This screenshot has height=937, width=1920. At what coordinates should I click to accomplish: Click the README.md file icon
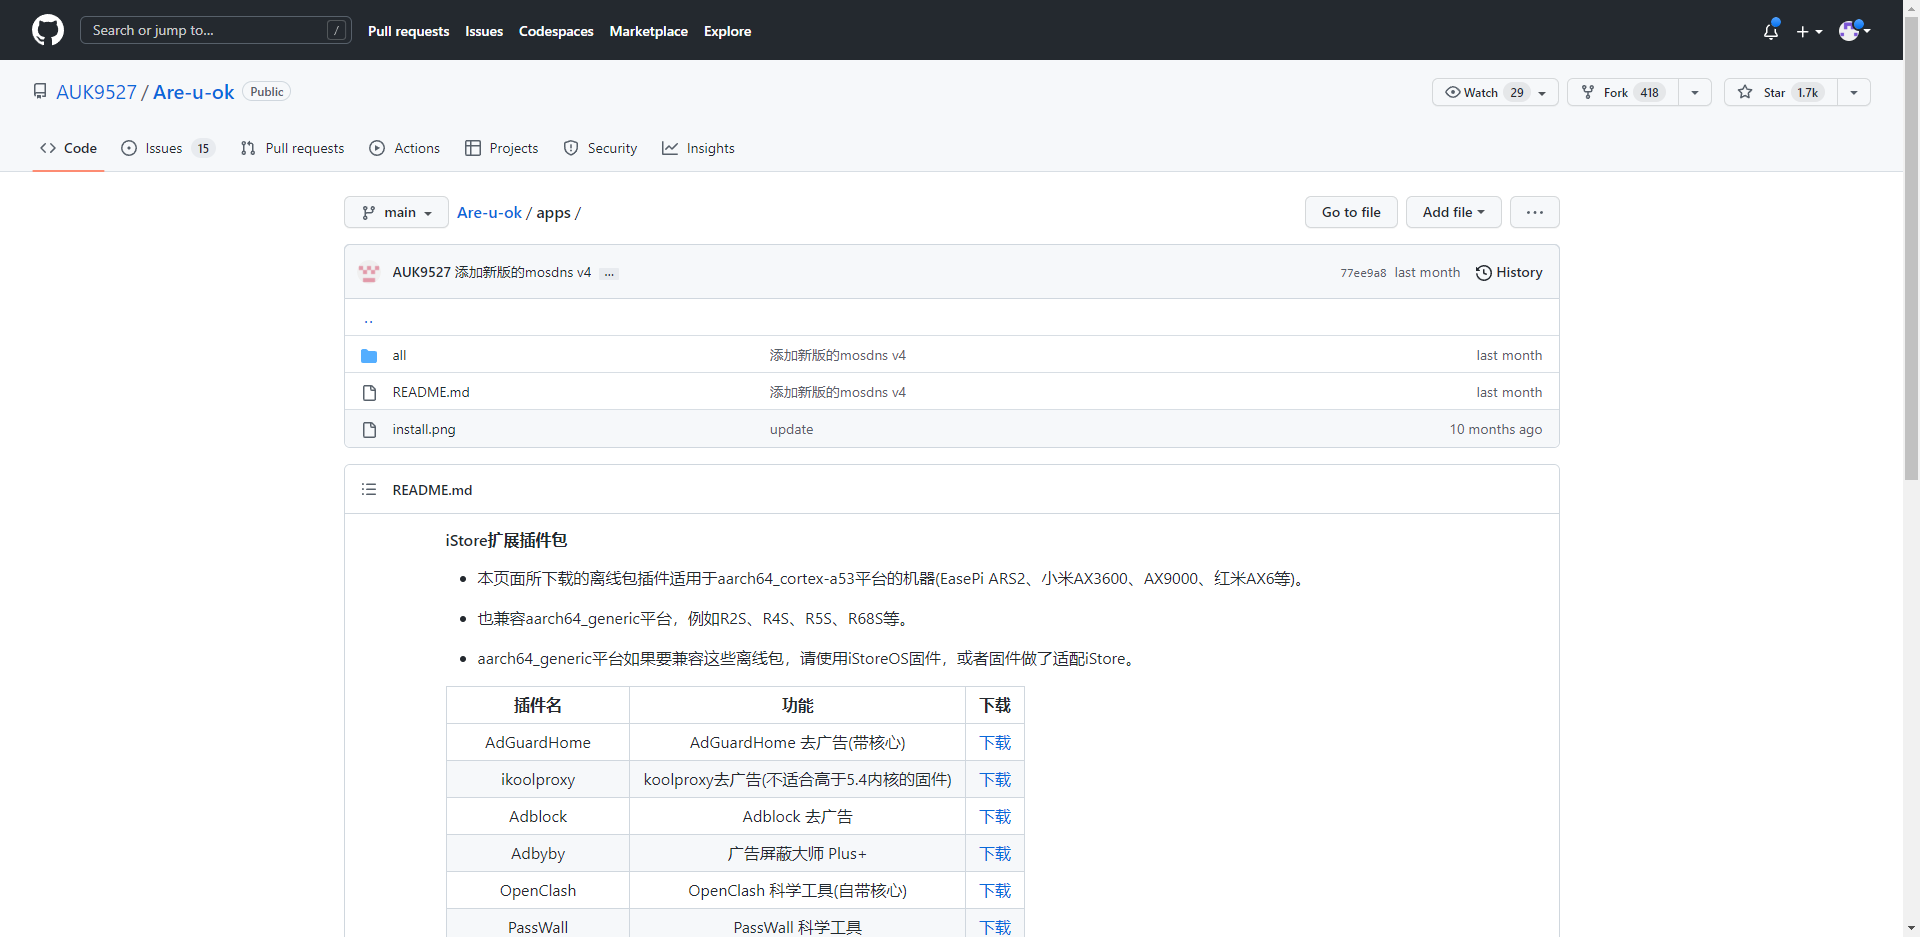pyautogui.click(x=369, y=392)
